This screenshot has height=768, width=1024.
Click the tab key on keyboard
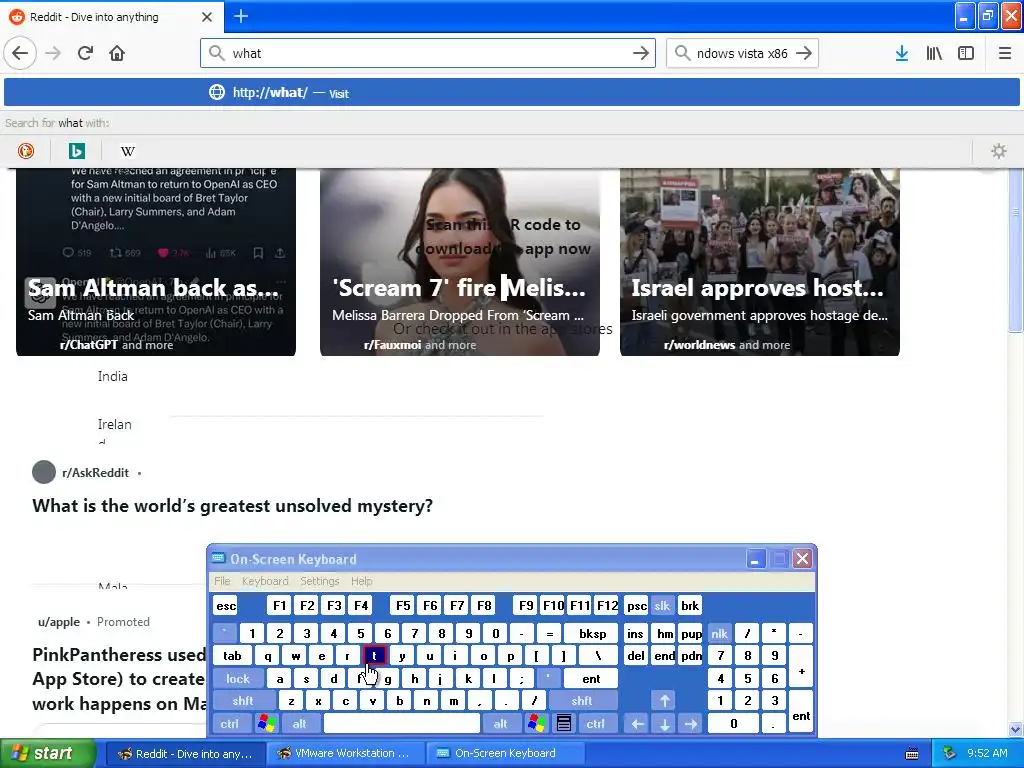tap(232, 656)
